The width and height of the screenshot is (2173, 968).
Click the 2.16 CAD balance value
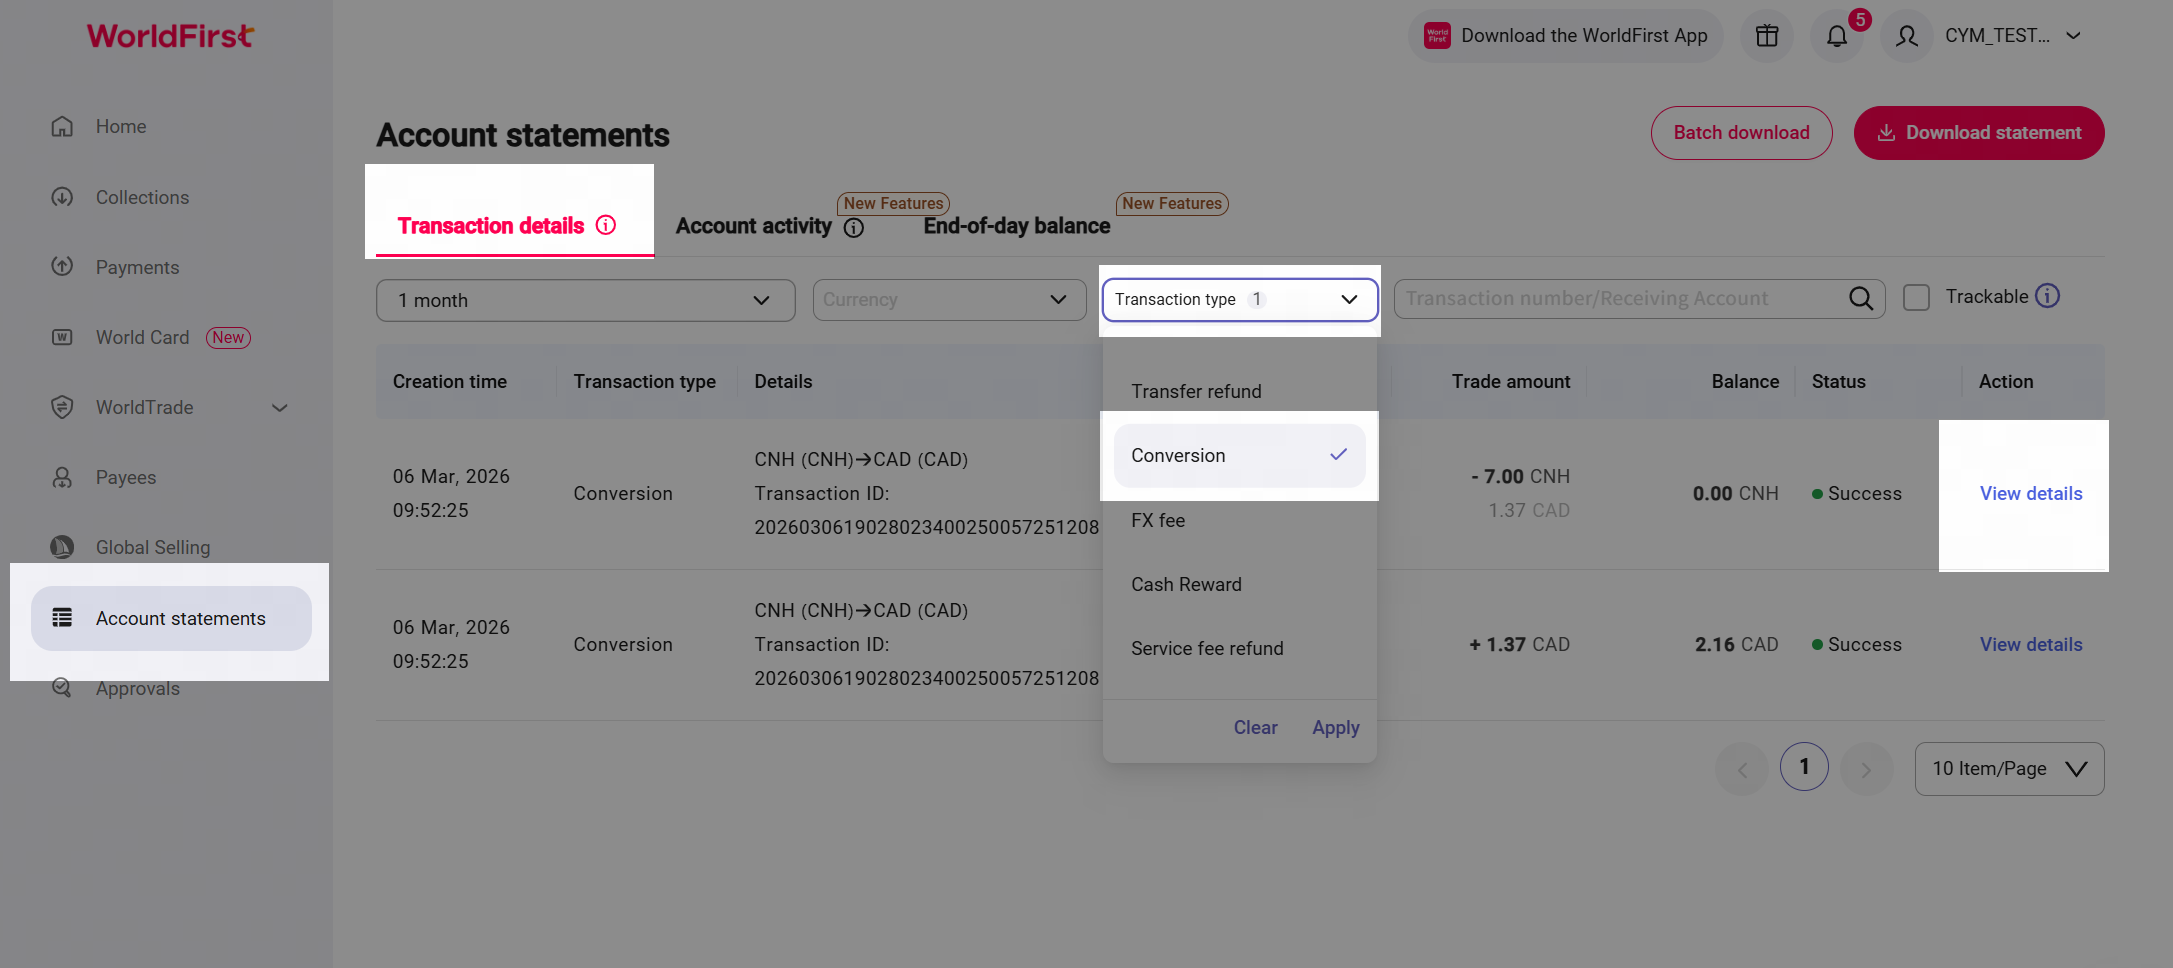1737,645
